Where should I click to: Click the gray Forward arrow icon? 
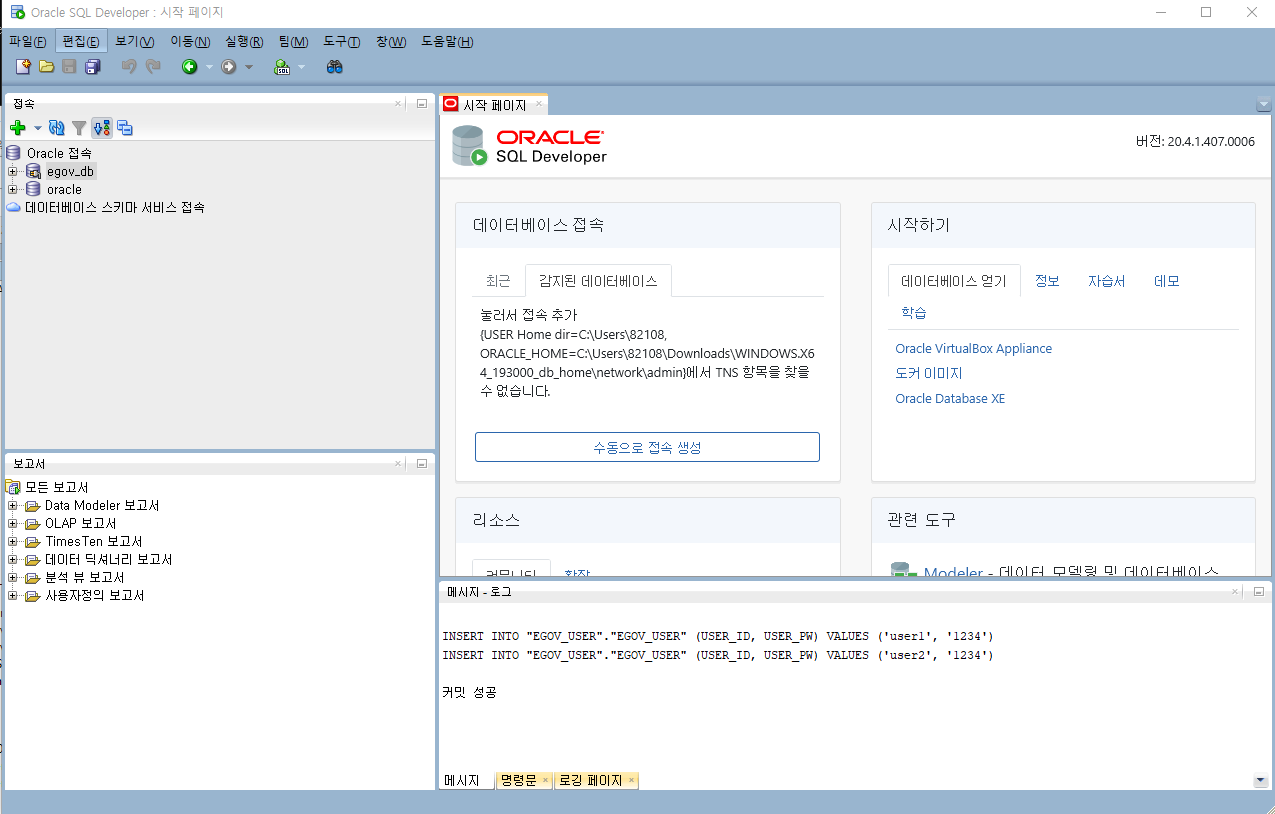pos(229,67)
